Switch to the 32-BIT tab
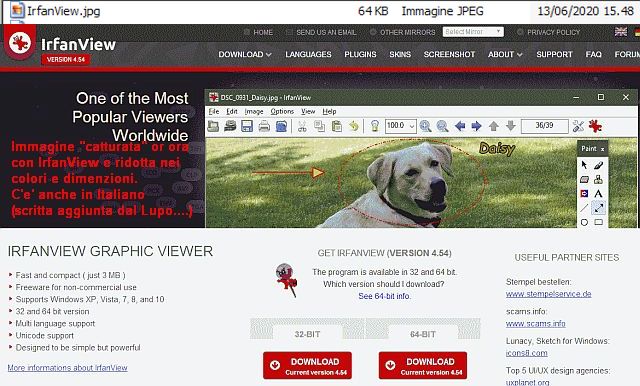 coord(307,334)
